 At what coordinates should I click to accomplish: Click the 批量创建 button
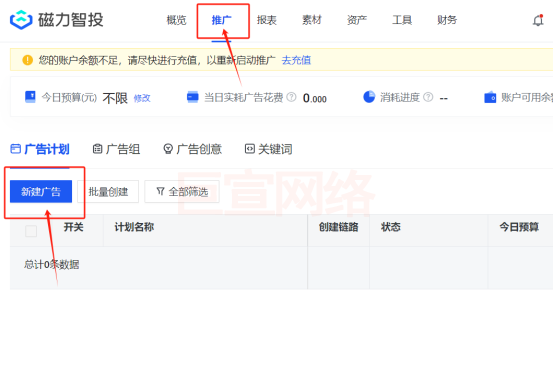pos(108,192)
